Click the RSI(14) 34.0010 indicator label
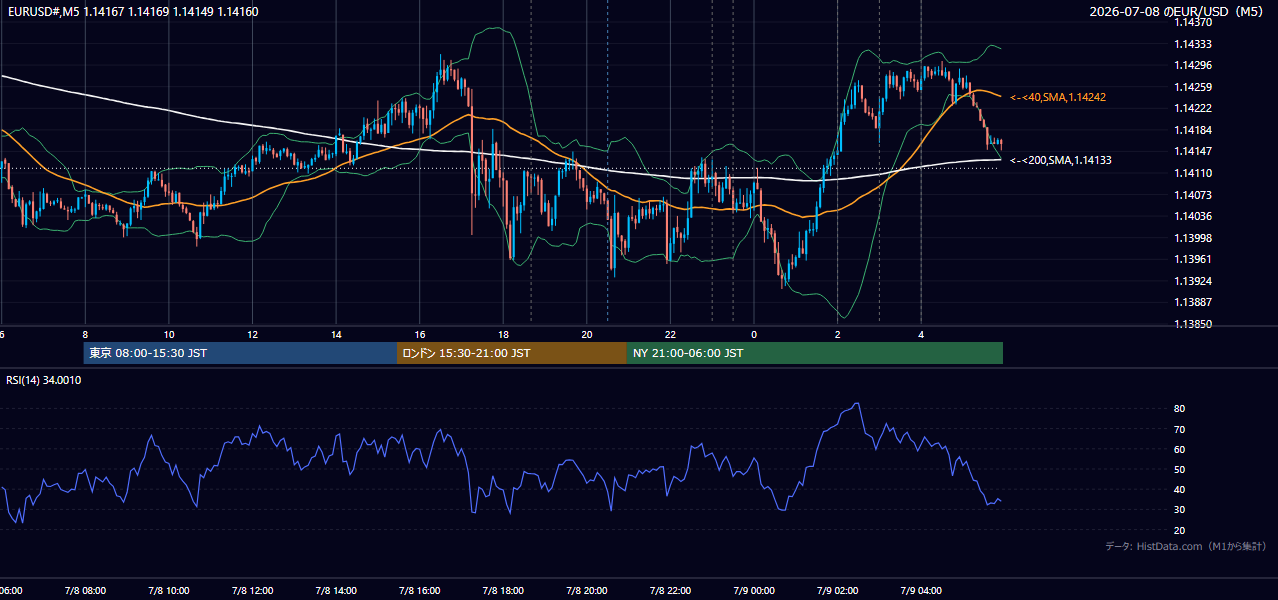This screenshot has width=1278, height=600. coord(44,380)
